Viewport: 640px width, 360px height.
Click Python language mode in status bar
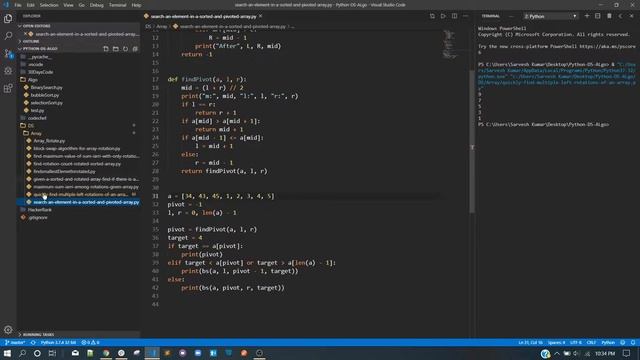coord(608,342)
